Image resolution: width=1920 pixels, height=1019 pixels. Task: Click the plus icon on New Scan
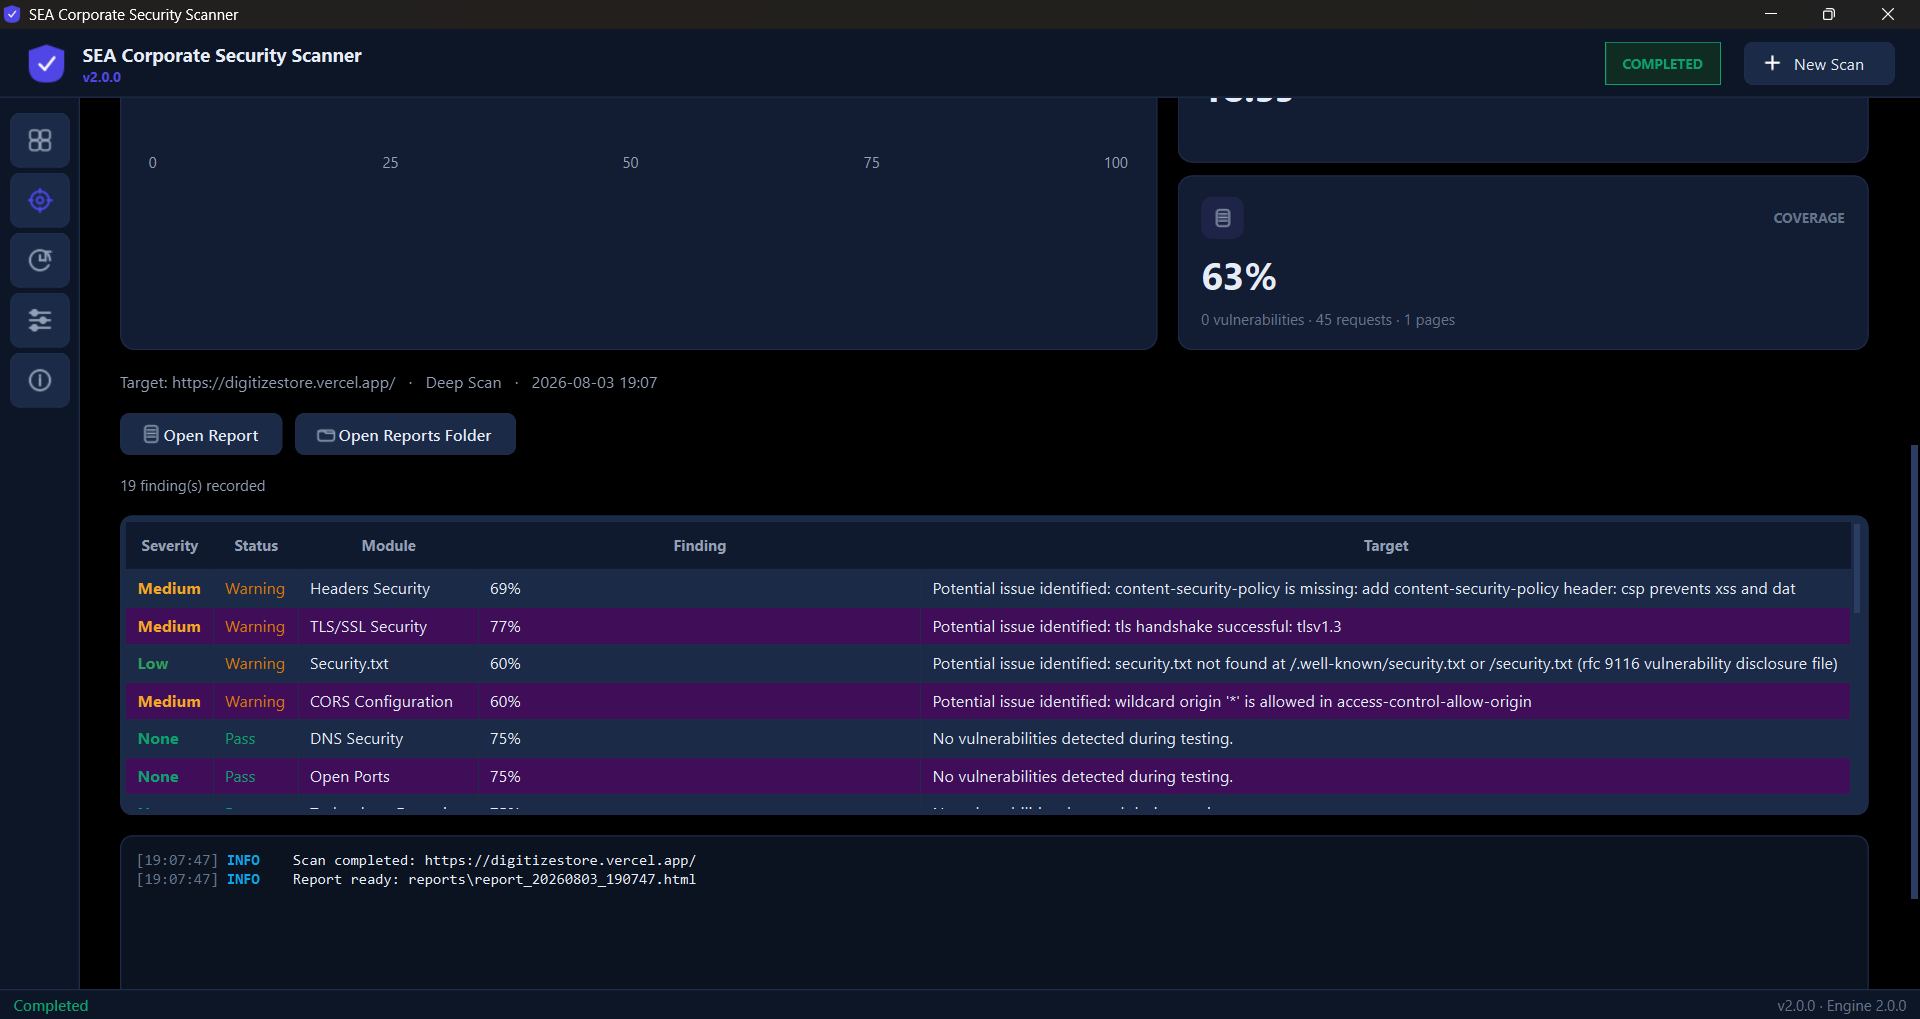point(1772,63)
